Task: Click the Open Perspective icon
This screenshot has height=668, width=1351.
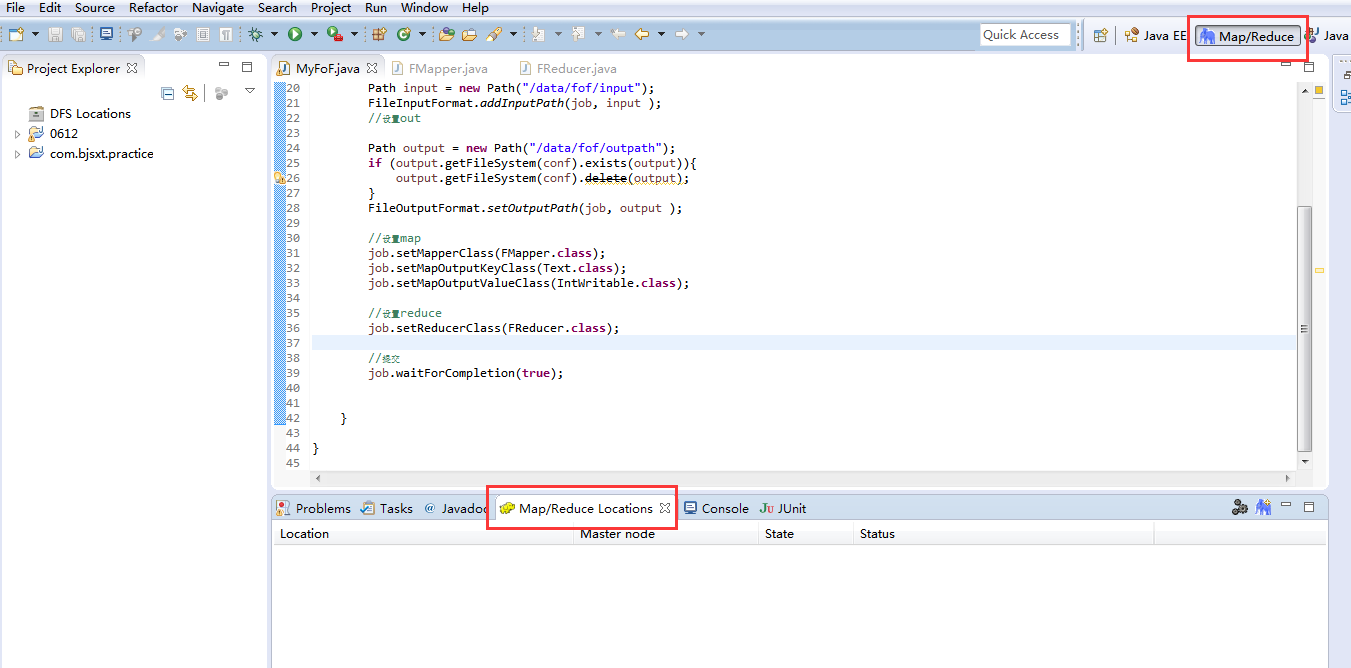Action: (1098, 34)
